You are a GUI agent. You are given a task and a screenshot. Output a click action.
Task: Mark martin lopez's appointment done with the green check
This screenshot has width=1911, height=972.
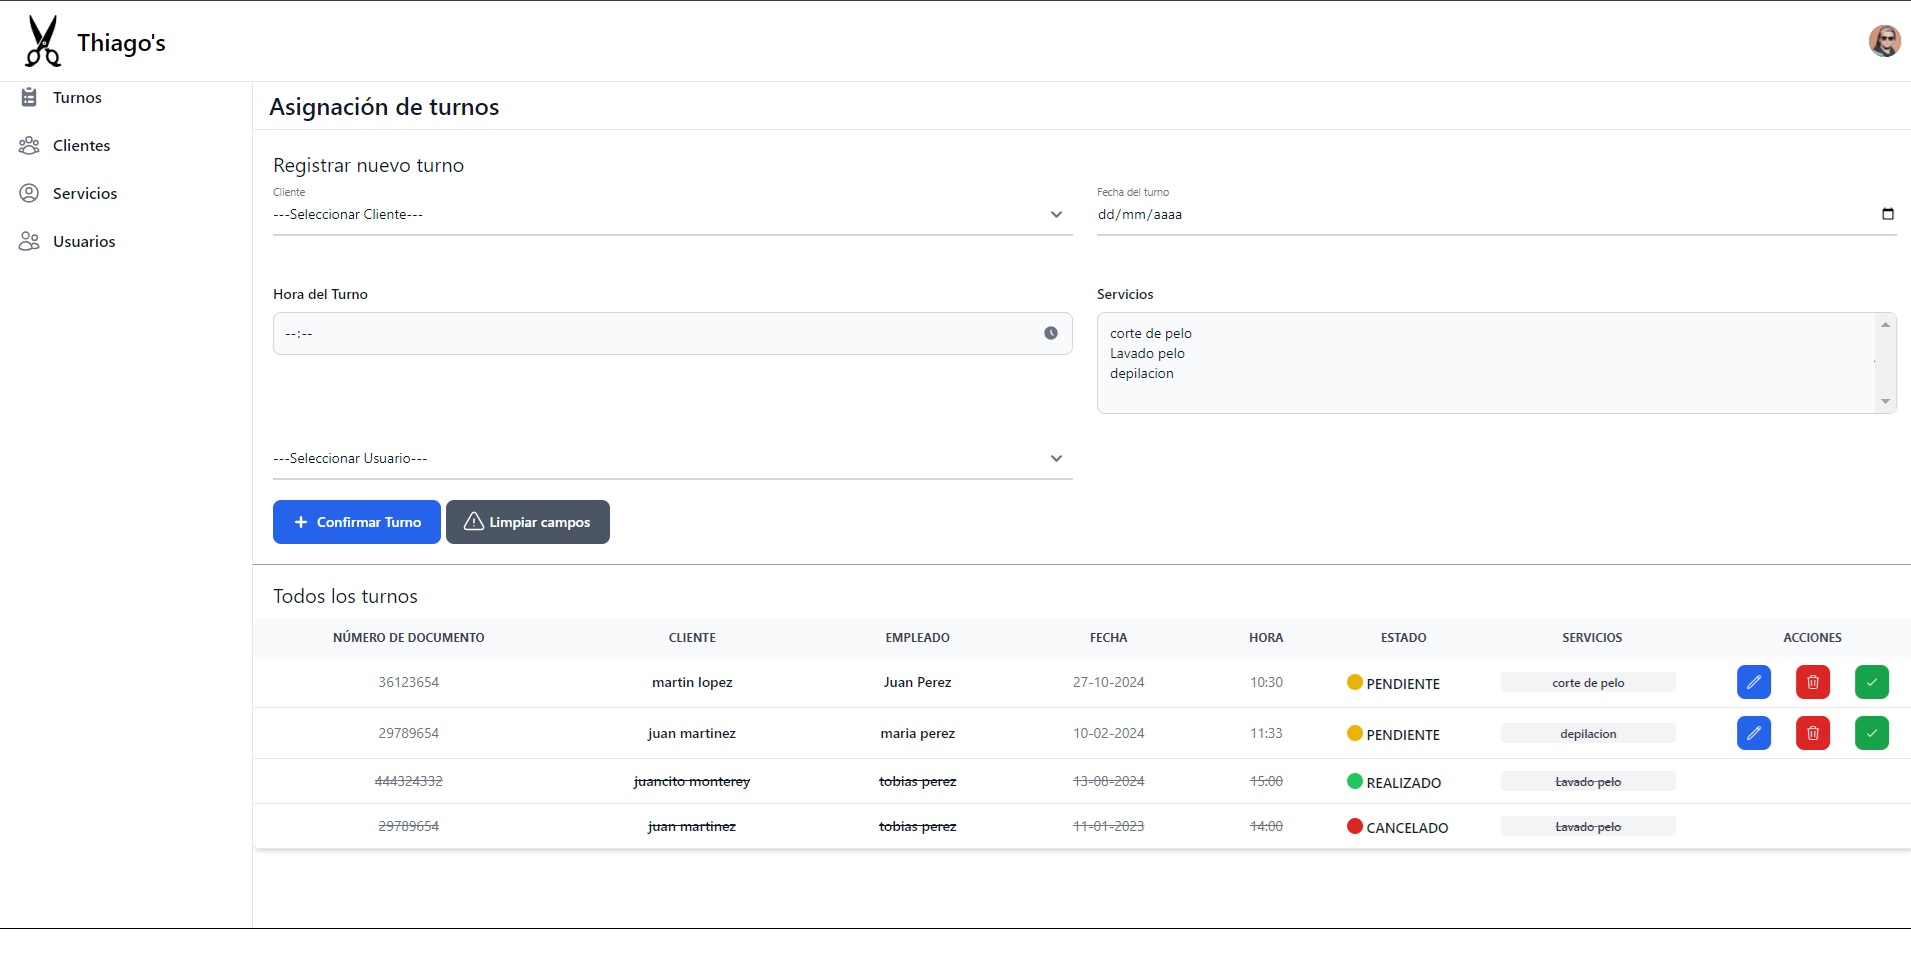tap(1872, 682)
